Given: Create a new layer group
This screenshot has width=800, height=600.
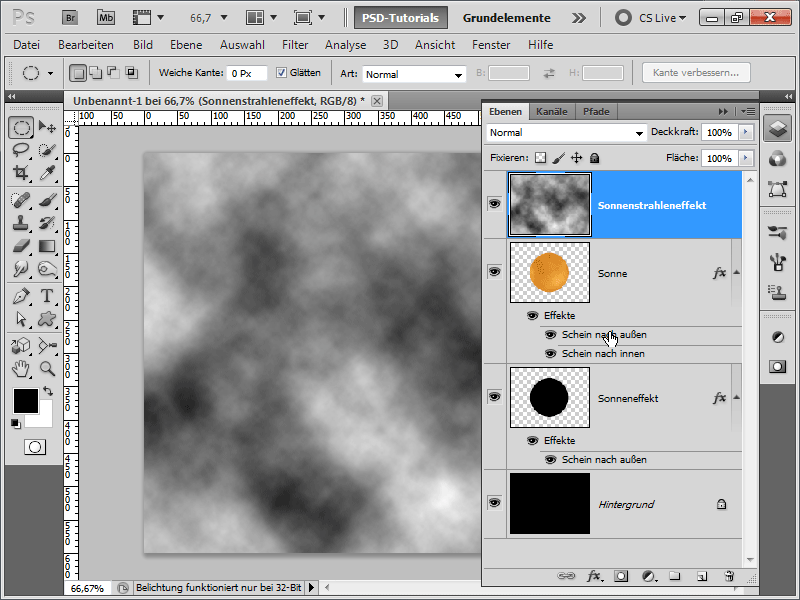Looking at the screenshot, I should [x=675, y=576].
